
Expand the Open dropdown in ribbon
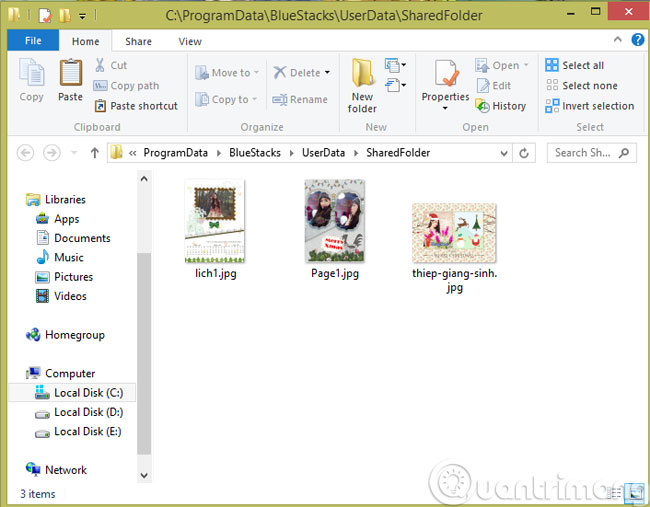526,65
